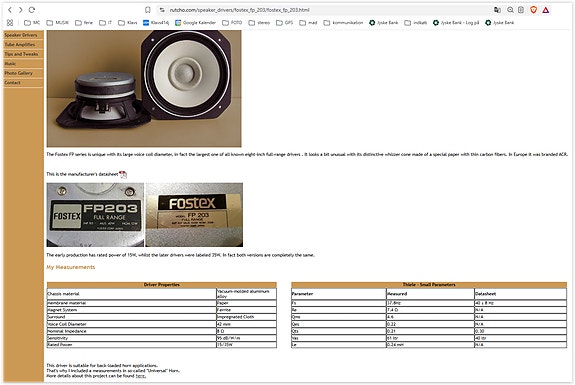Open Photo Gallery in the sidebar menu
This screenshot has height=385, width=575.
[x=23, y=73]
